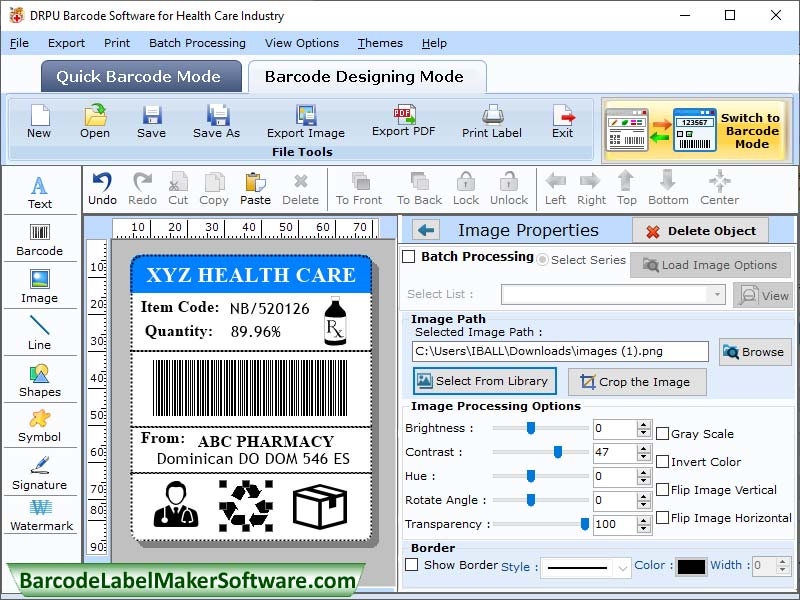Increase Brightness with spinner up arrow

tap(644, 424)
